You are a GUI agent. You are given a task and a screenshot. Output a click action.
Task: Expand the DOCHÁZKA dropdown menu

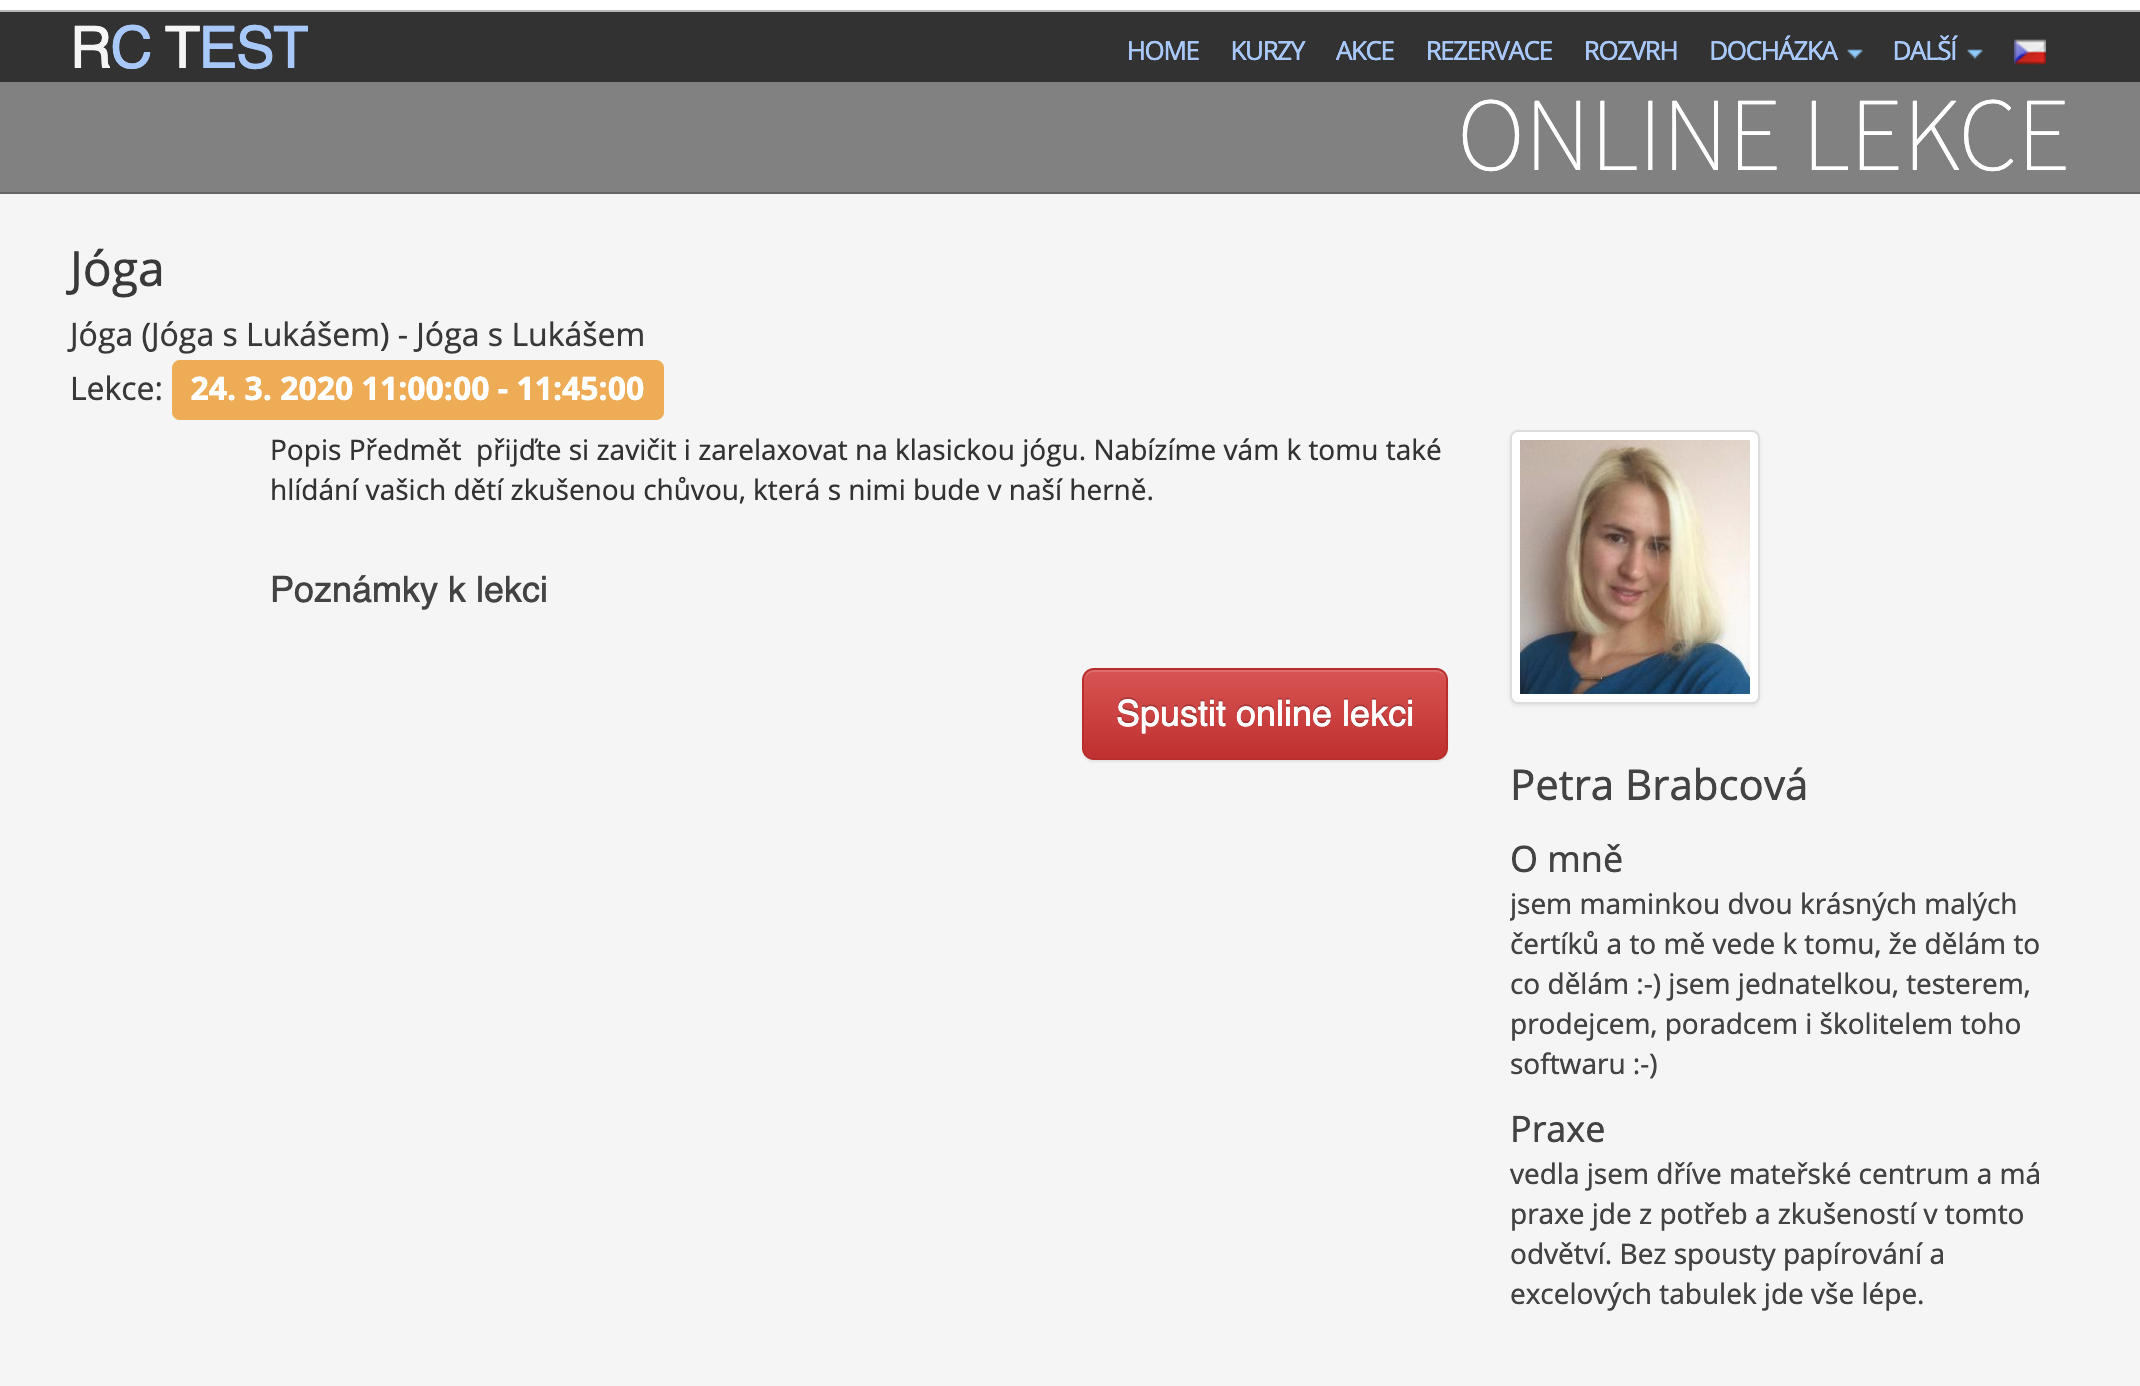pos(1773,51)
